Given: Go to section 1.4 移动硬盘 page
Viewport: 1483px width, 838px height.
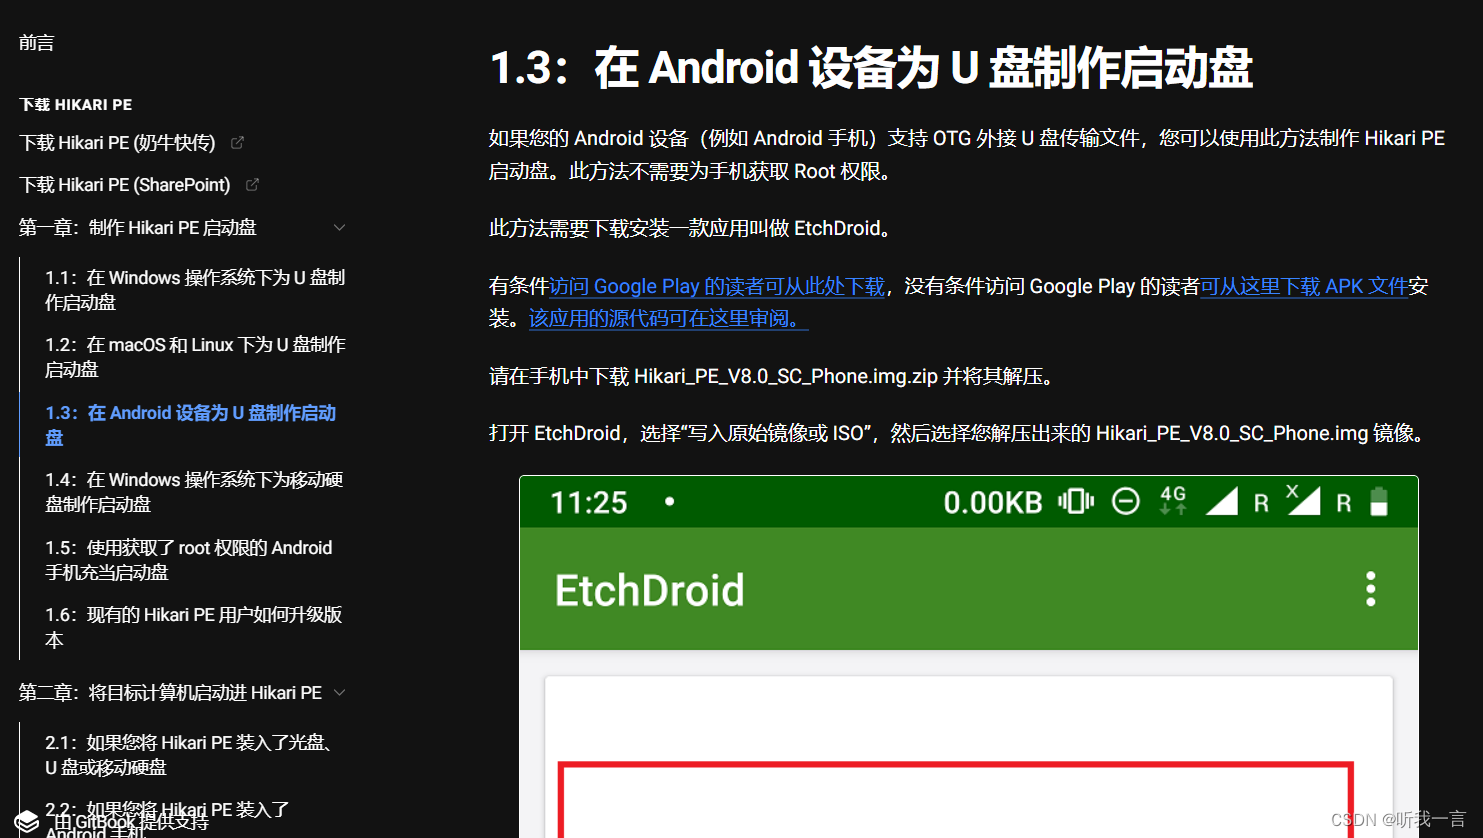Looking at the screenshot, I should pos(194,492).
